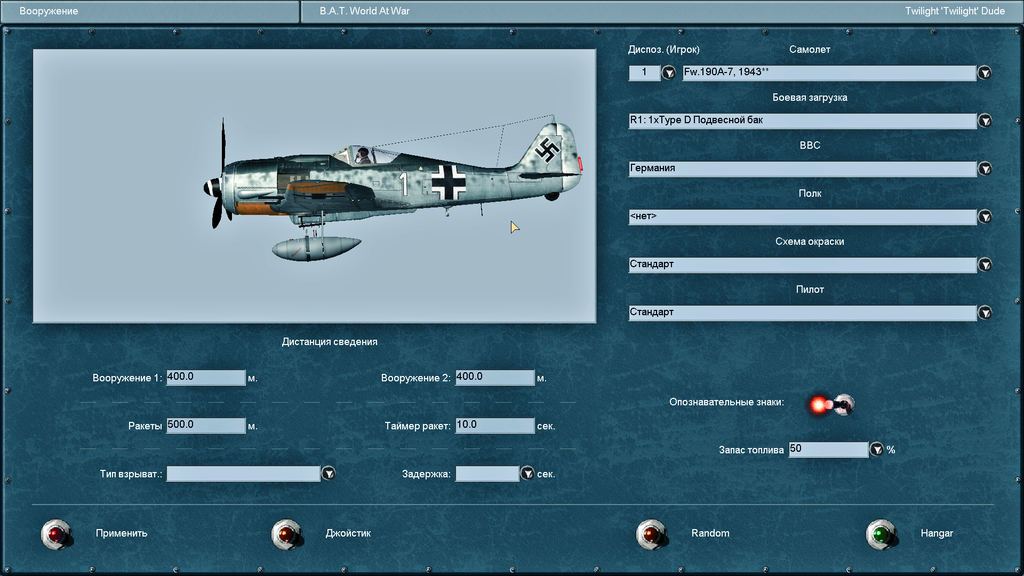Click the Hangar label
1024x576 pixels.
(x=936, y=534)
